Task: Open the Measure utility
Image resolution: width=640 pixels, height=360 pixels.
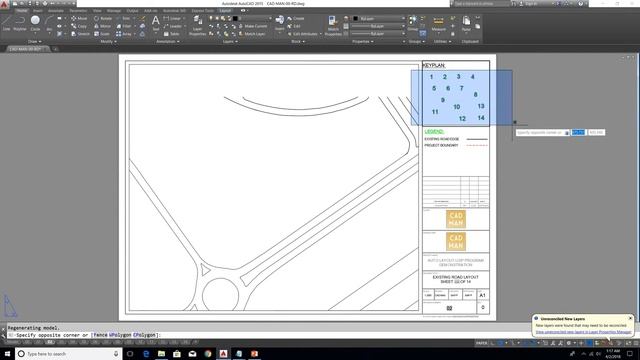Action: [x=438, y=23]
